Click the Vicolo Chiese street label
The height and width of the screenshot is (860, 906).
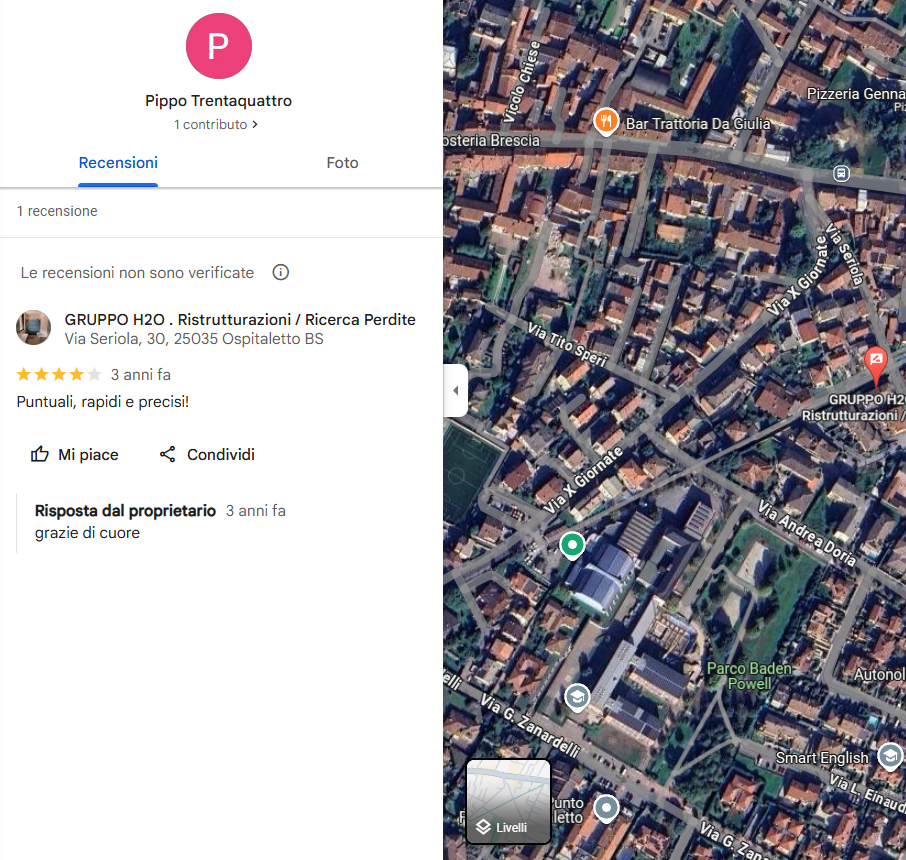tap(521, 81)
